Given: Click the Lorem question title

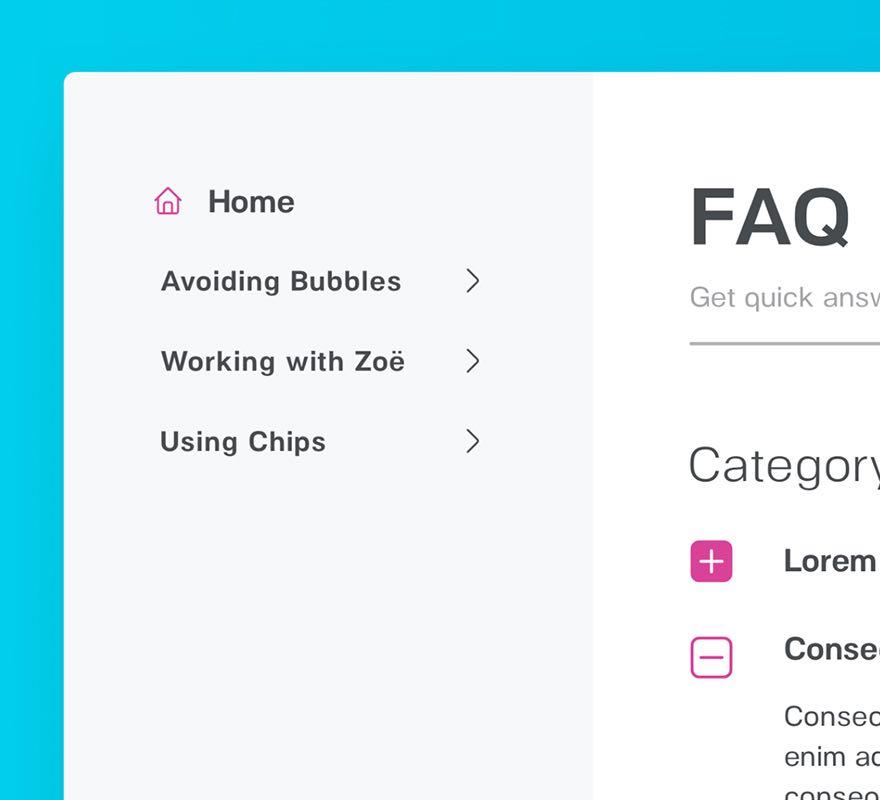Looking at the screenshot, I should click(x=829, y=561).
